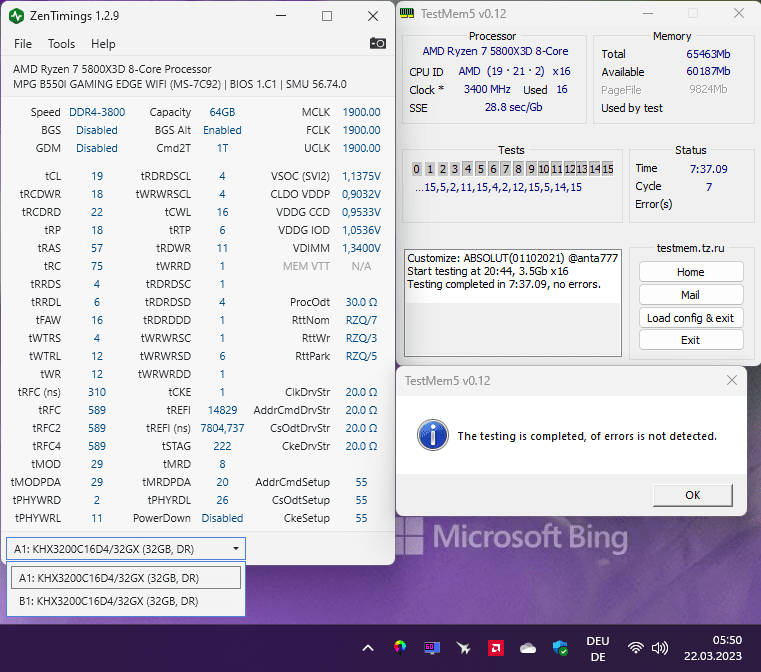Click the blue info icon in TestMem5 dialog
761x672 pixels.
[x=432, y=435]
